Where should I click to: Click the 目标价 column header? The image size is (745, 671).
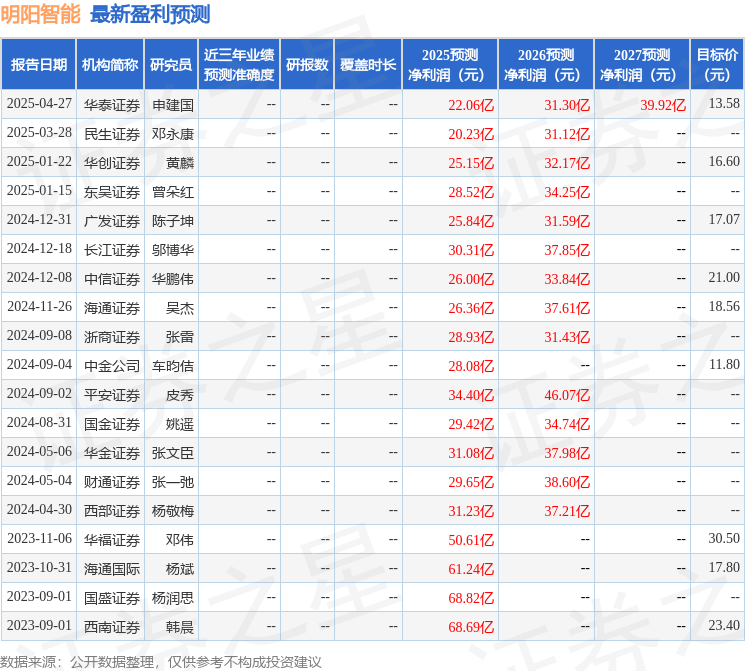point(717,65)
